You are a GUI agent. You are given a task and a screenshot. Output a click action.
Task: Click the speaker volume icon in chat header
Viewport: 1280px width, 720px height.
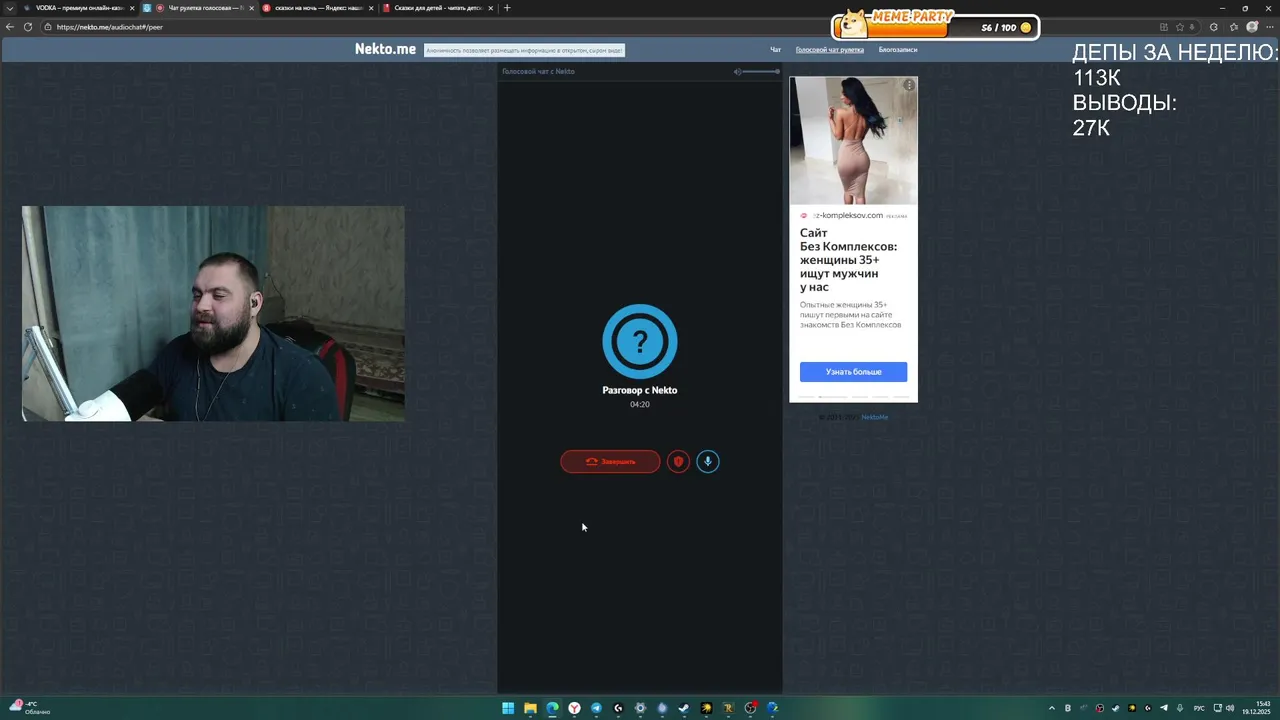tap(737, 71)
